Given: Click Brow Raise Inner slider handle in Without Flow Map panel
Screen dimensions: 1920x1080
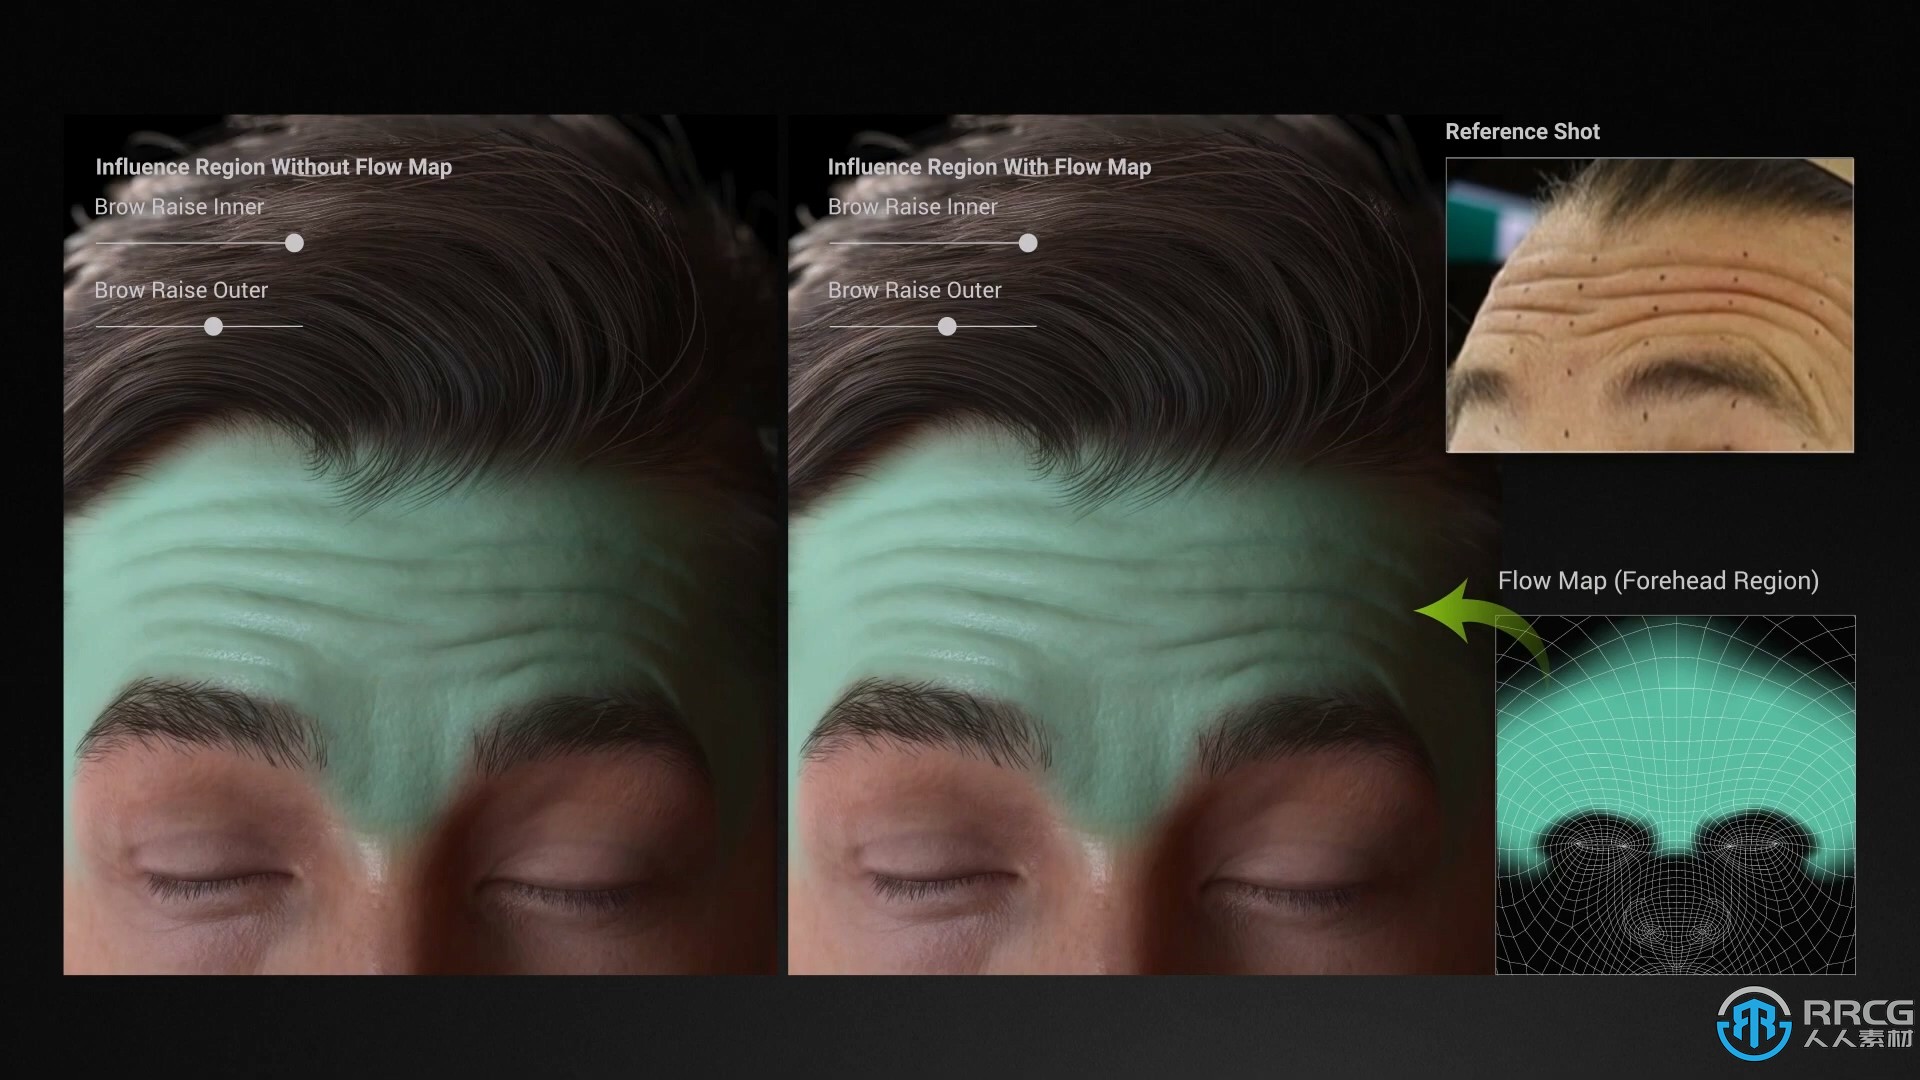Looking at the screenshot, I should (x=294, y=243).
